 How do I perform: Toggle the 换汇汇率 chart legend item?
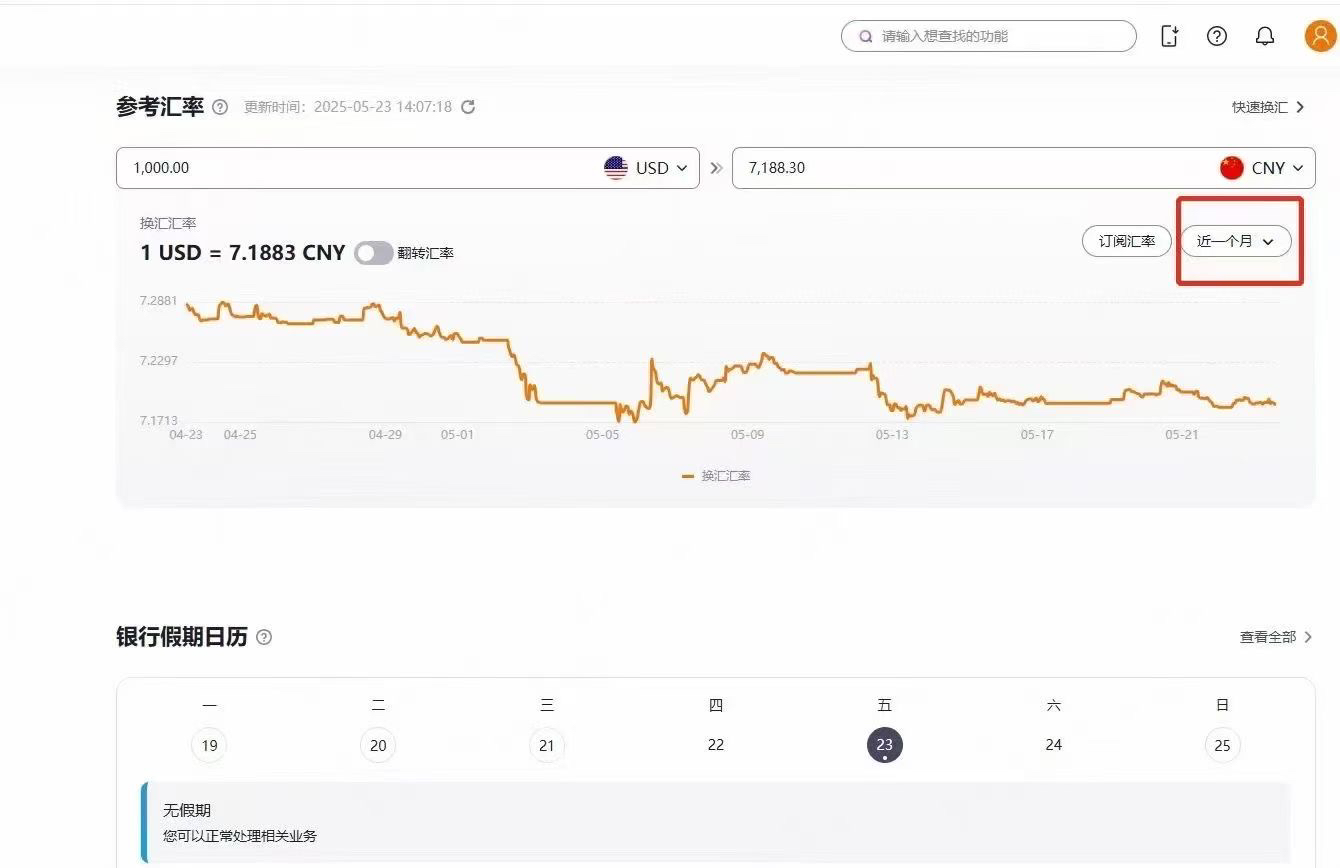(716, 476)
